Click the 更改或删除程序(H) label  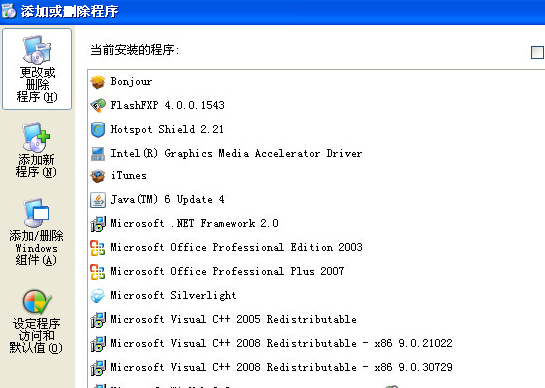coord(37,84)
